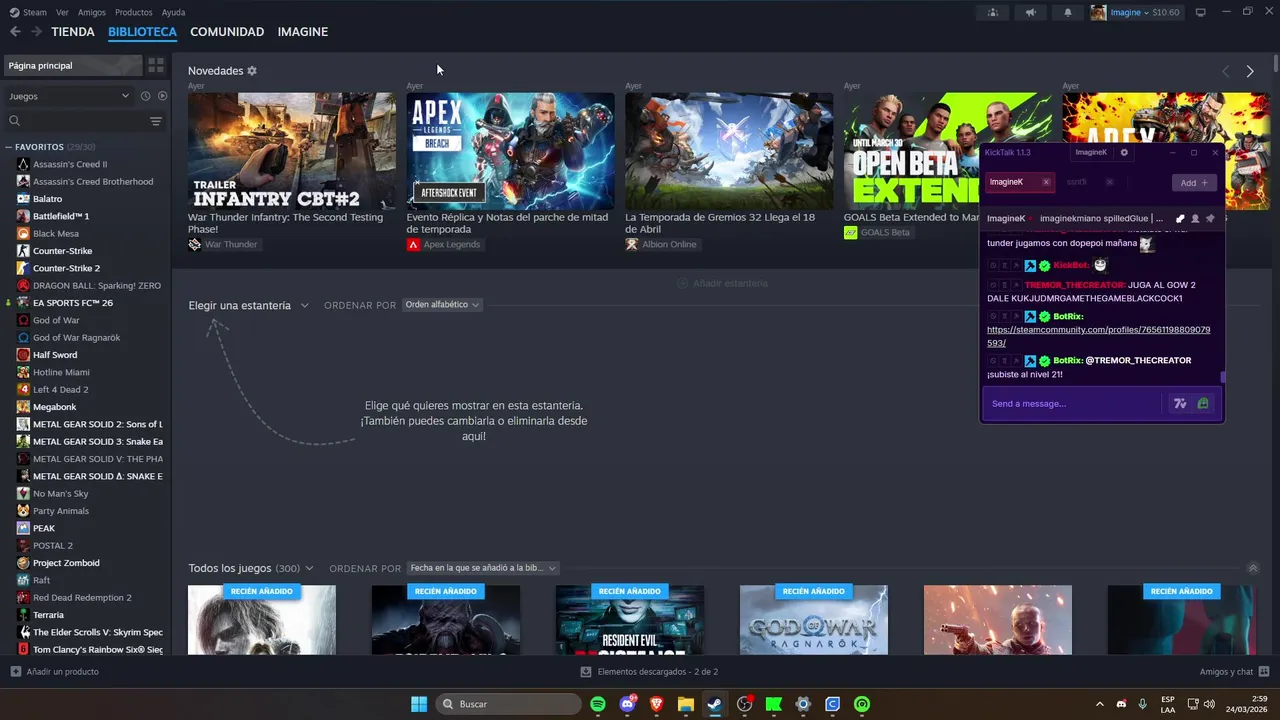
Task: Open Amigos y chat
Action: [x=1234, y=672]
